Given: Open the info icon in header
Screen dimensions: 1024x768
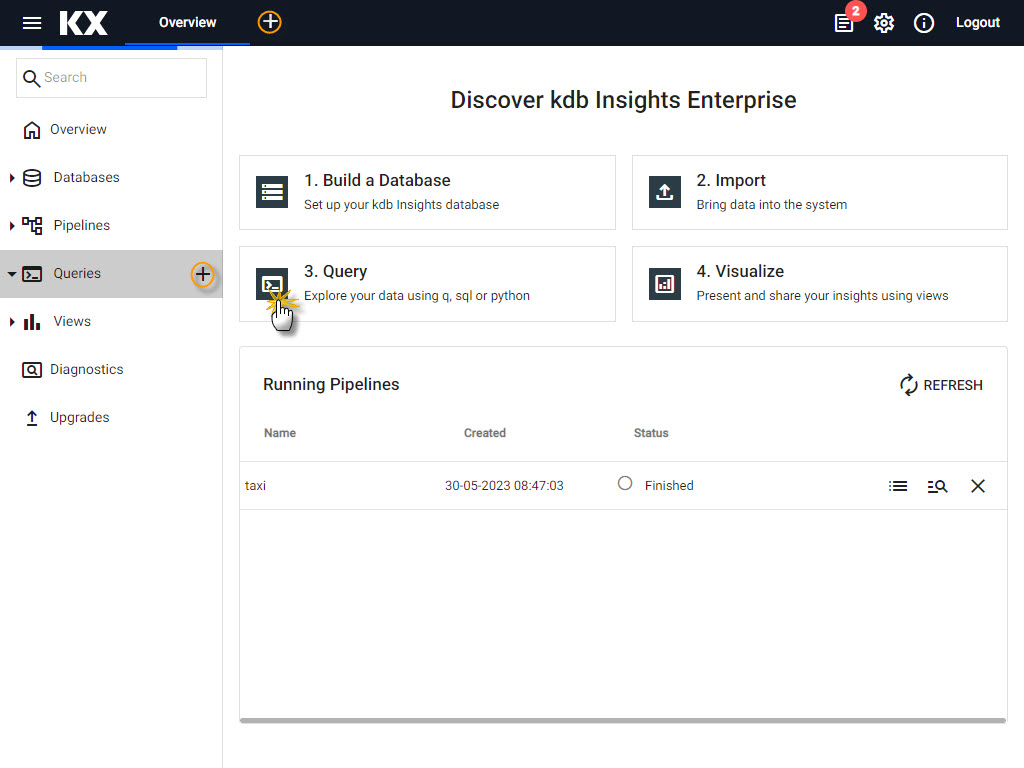Looking at the screenshot, I should [923, 24].
